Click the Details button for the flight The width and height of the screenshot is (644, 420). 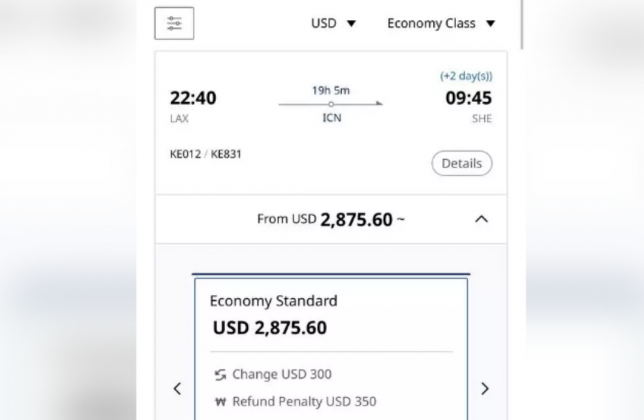coord(462,163)
